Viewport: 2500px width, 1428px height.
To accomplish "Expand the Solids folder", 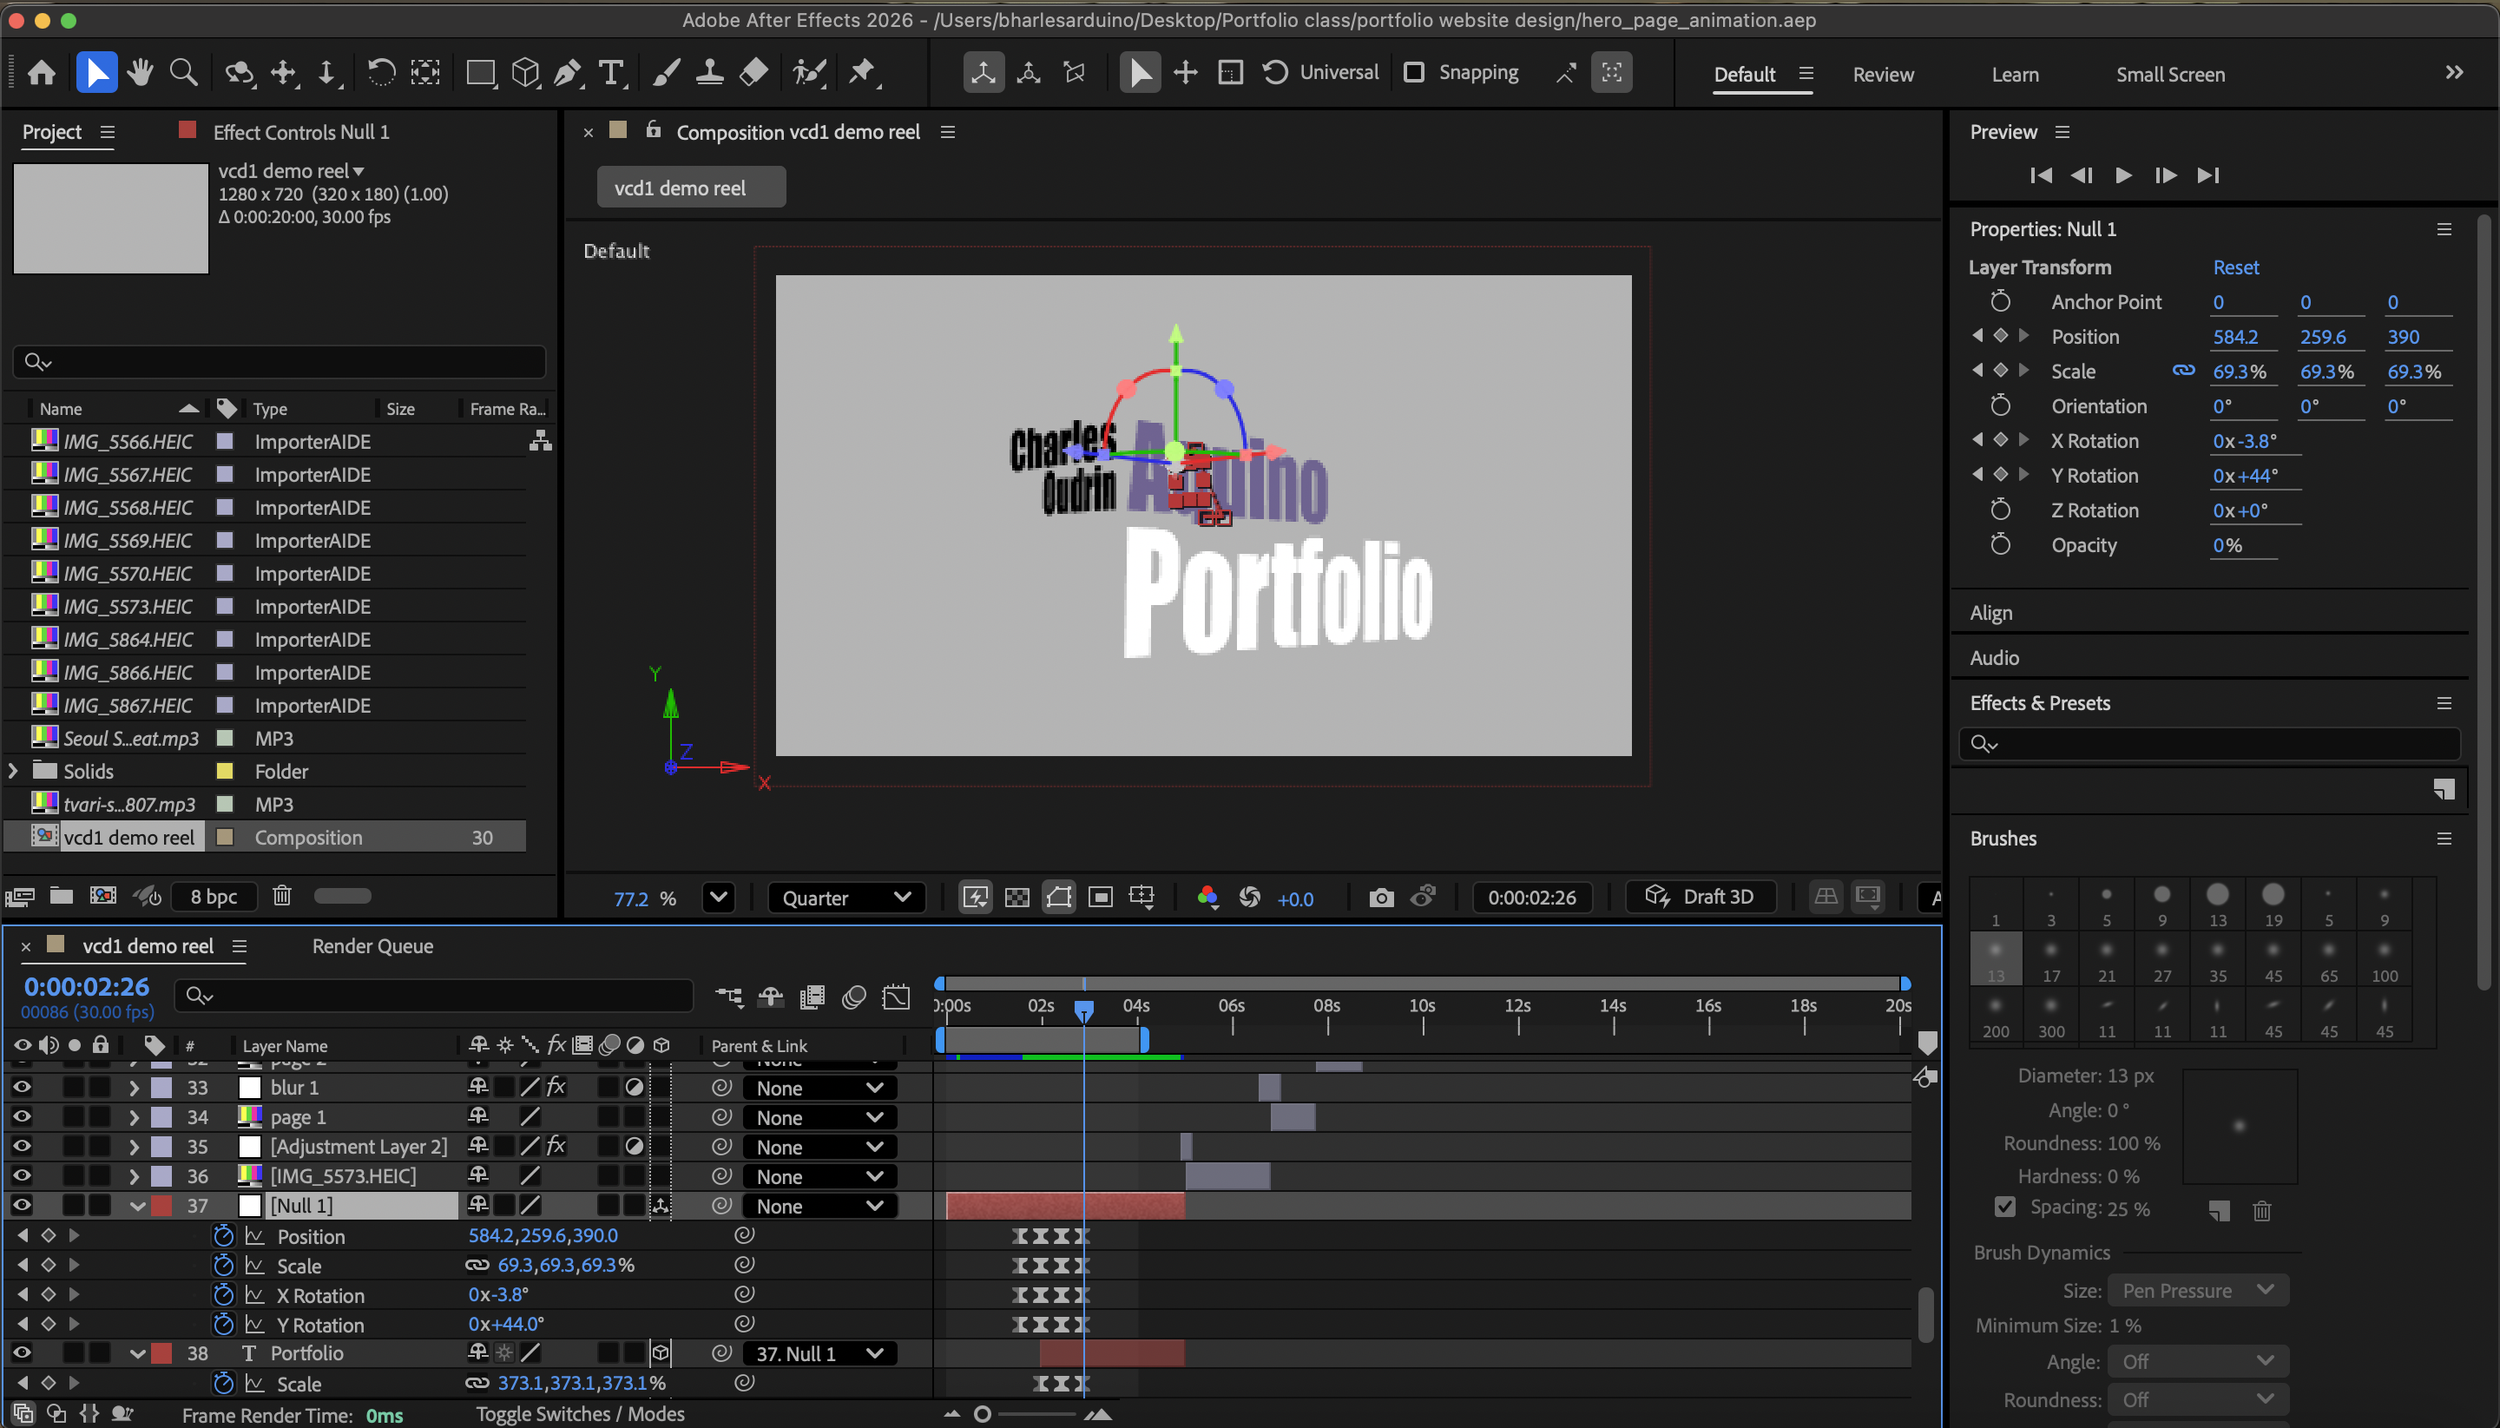I will (x=13, y=771).
